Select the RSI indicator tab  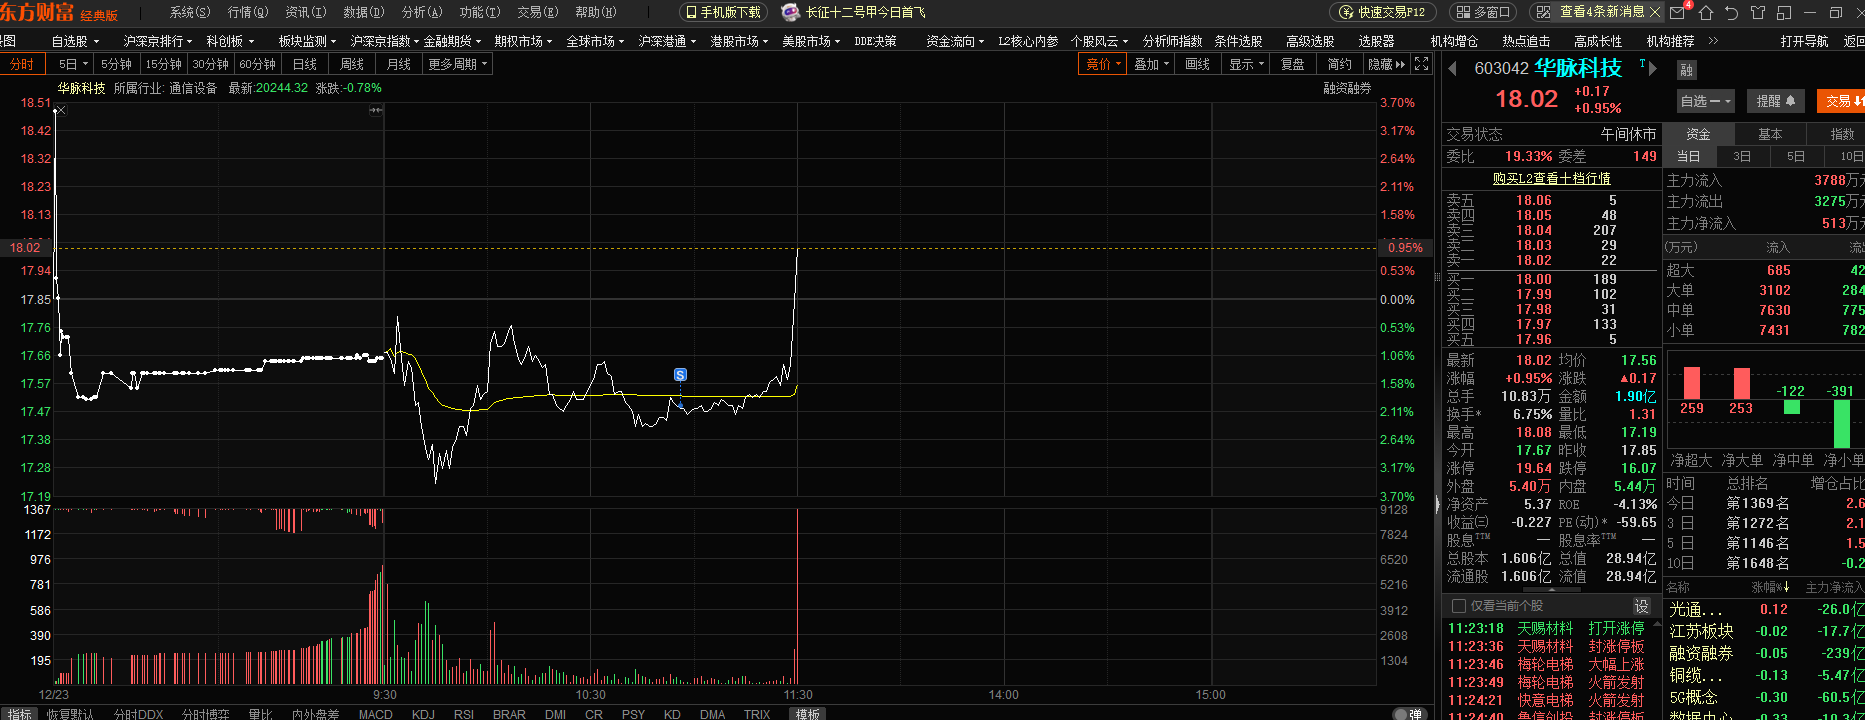(x=464, y=714)
